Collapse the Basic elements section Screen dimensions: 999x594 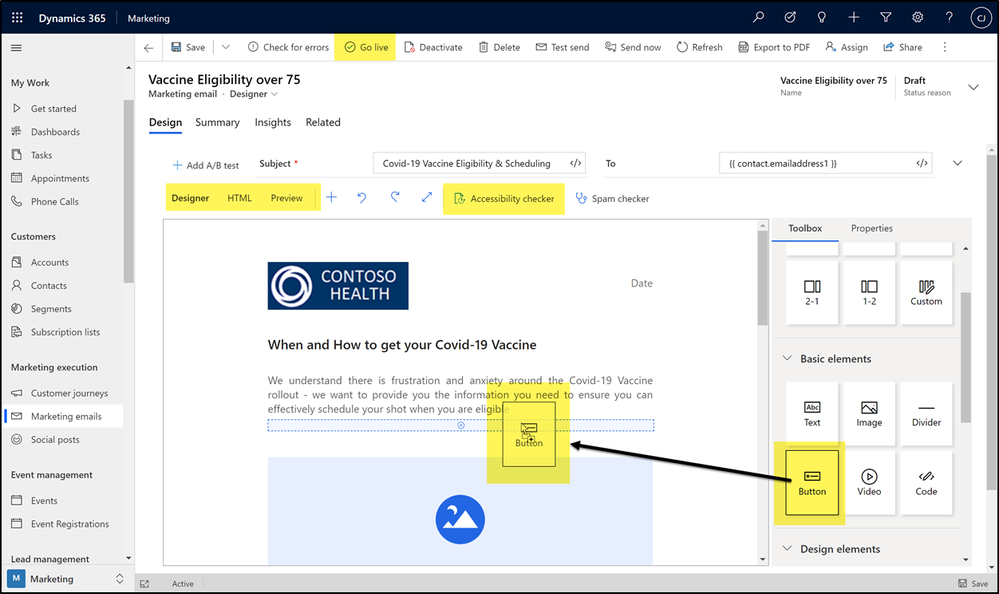point(787,359)
